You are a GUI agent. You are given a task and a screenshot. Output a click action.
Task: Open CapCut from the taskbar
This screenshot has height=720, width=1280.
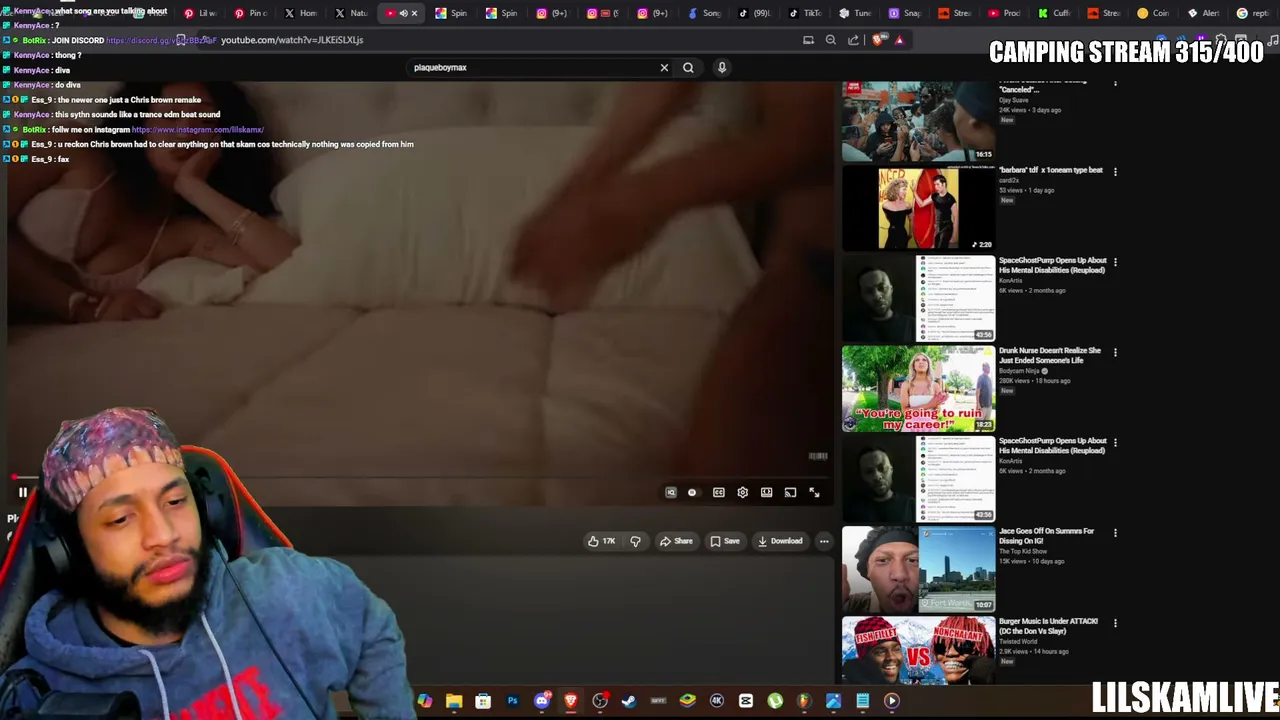pyautogui.click(x=746, y=701)
